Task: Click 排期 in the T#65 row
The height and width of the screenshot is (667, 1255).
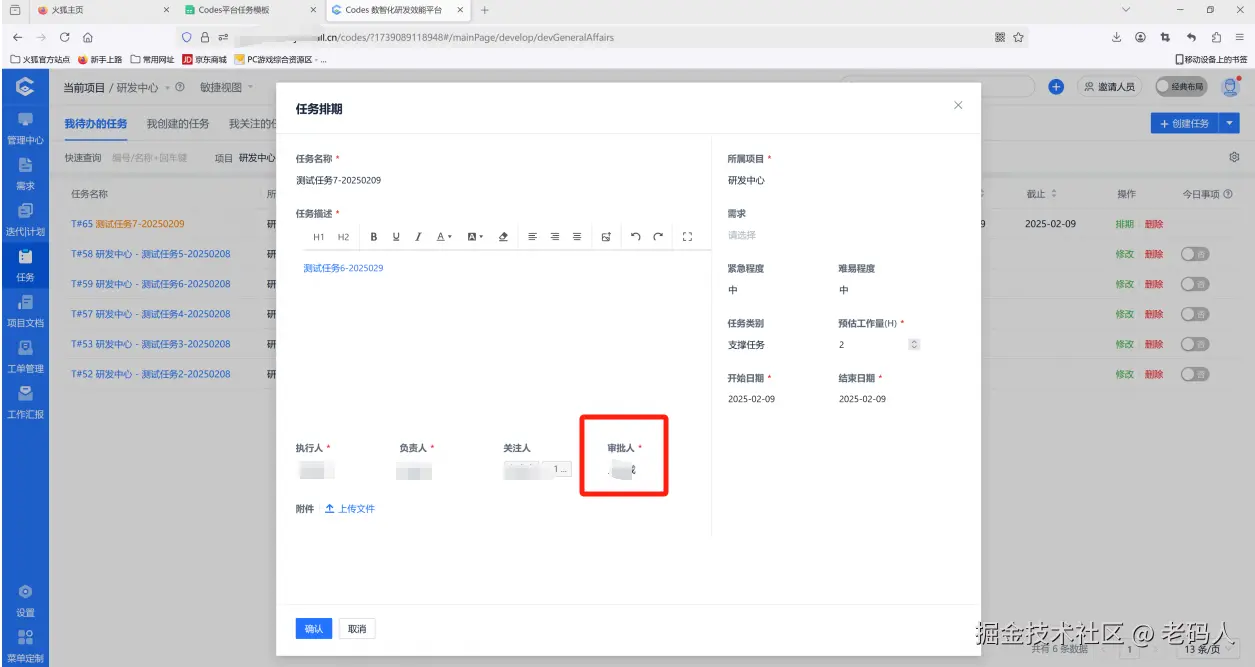Action: (x=1124, y=224)
